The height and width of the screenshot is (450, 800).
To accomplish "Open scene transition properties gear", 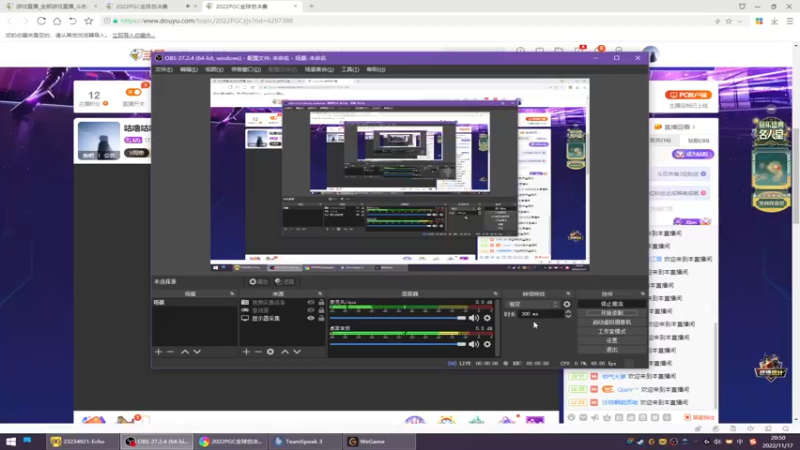I will click(x=567, y=304).
